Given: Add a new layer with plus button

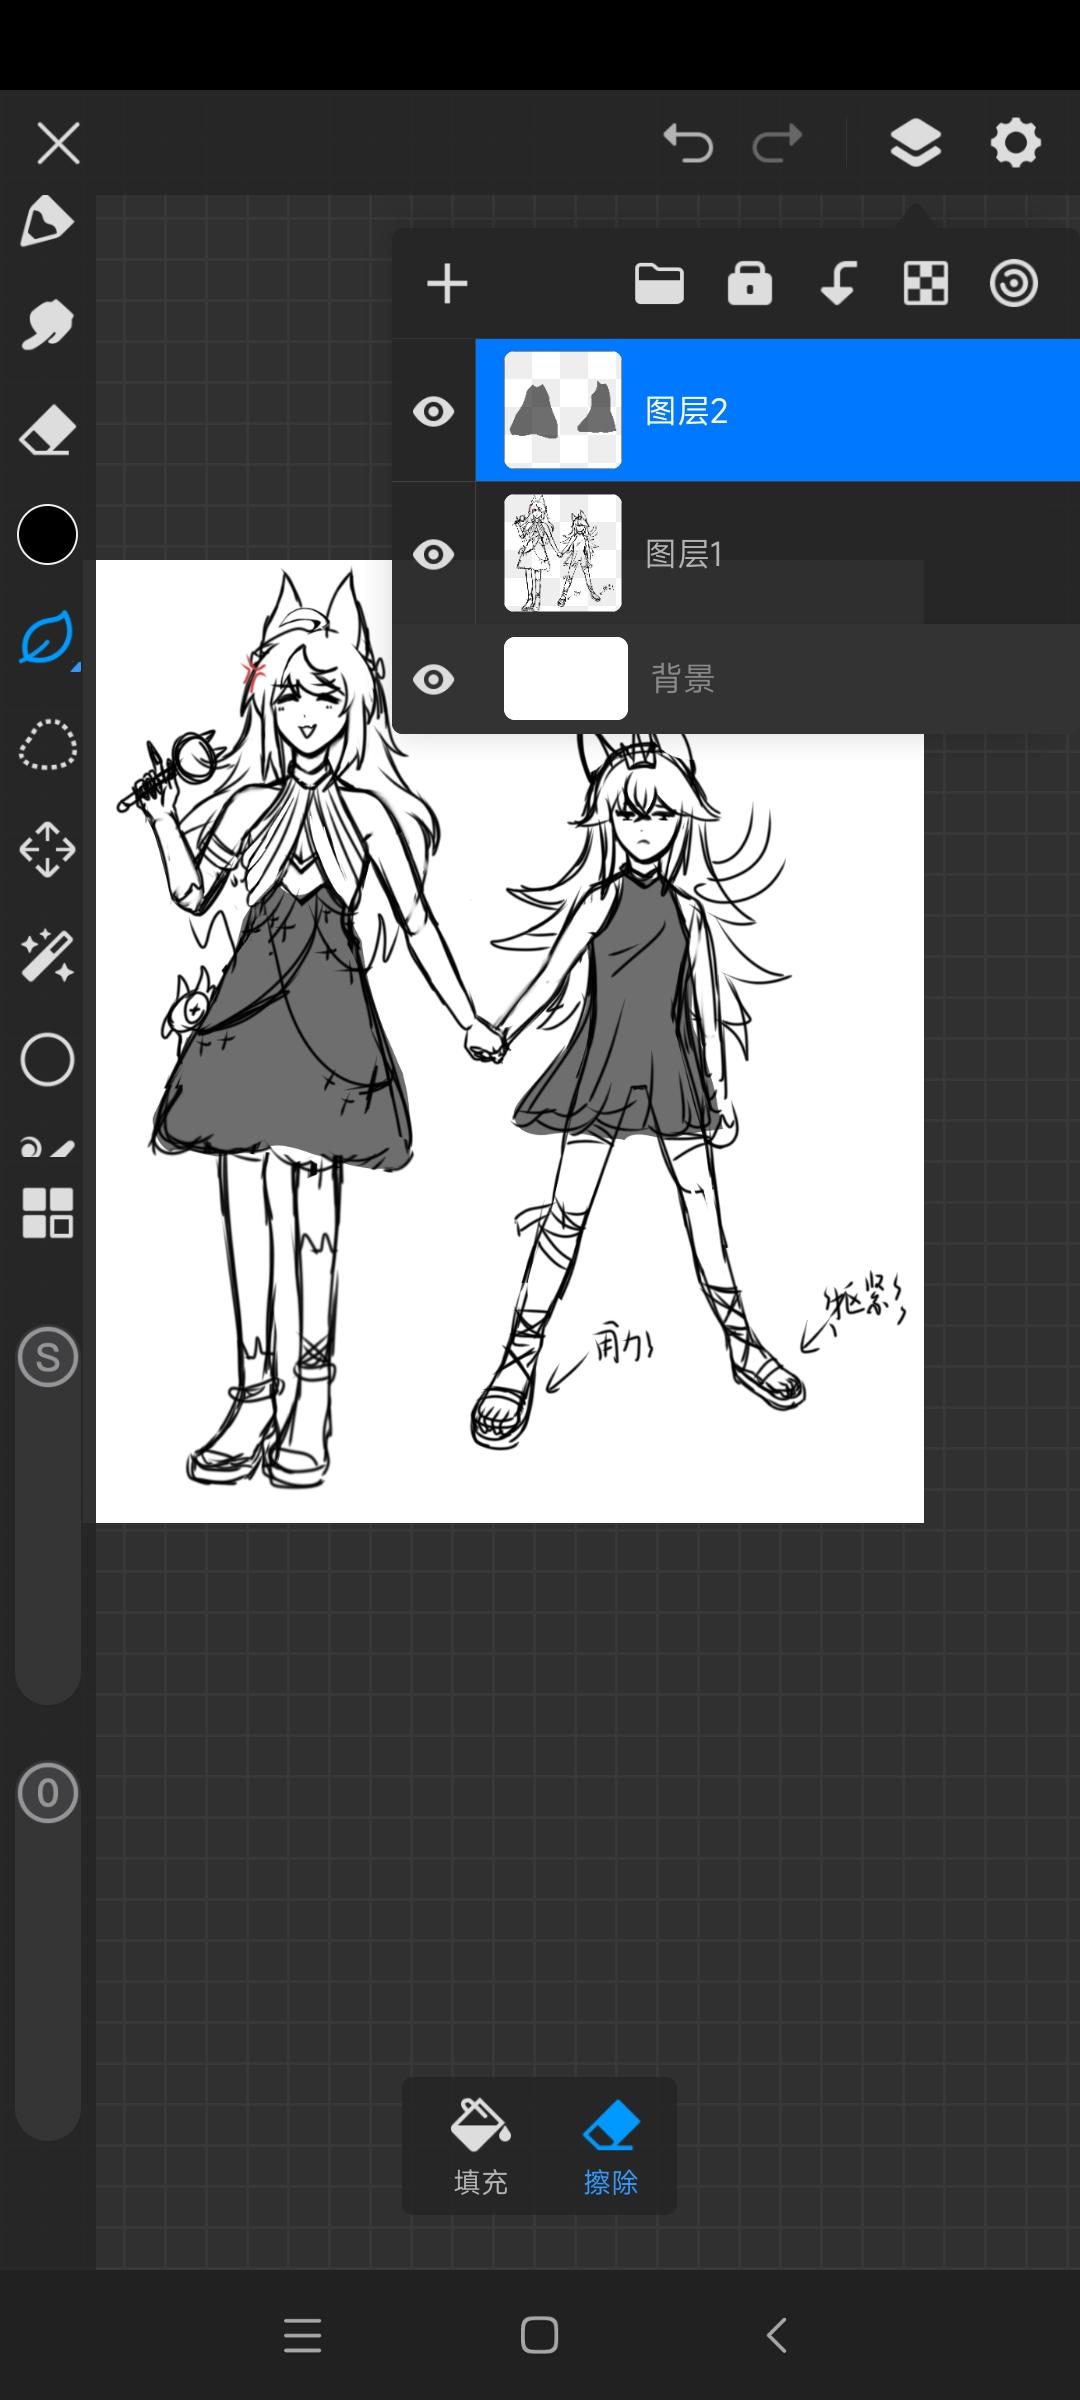Looking at the screenshot, I should tap(447, 284).
